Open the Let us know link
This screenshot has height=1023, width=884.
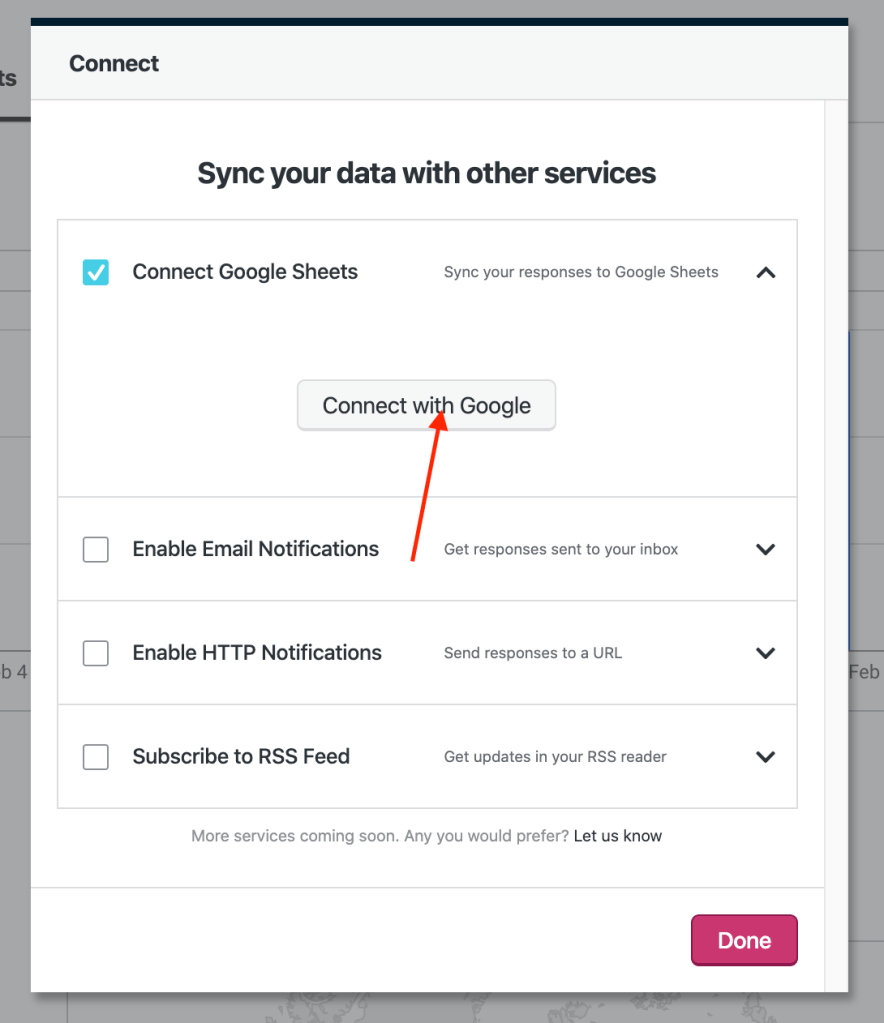point(617,836)
